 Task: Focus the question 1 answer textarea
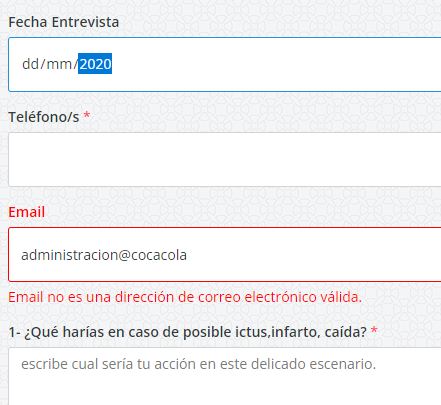coord(225,376)
